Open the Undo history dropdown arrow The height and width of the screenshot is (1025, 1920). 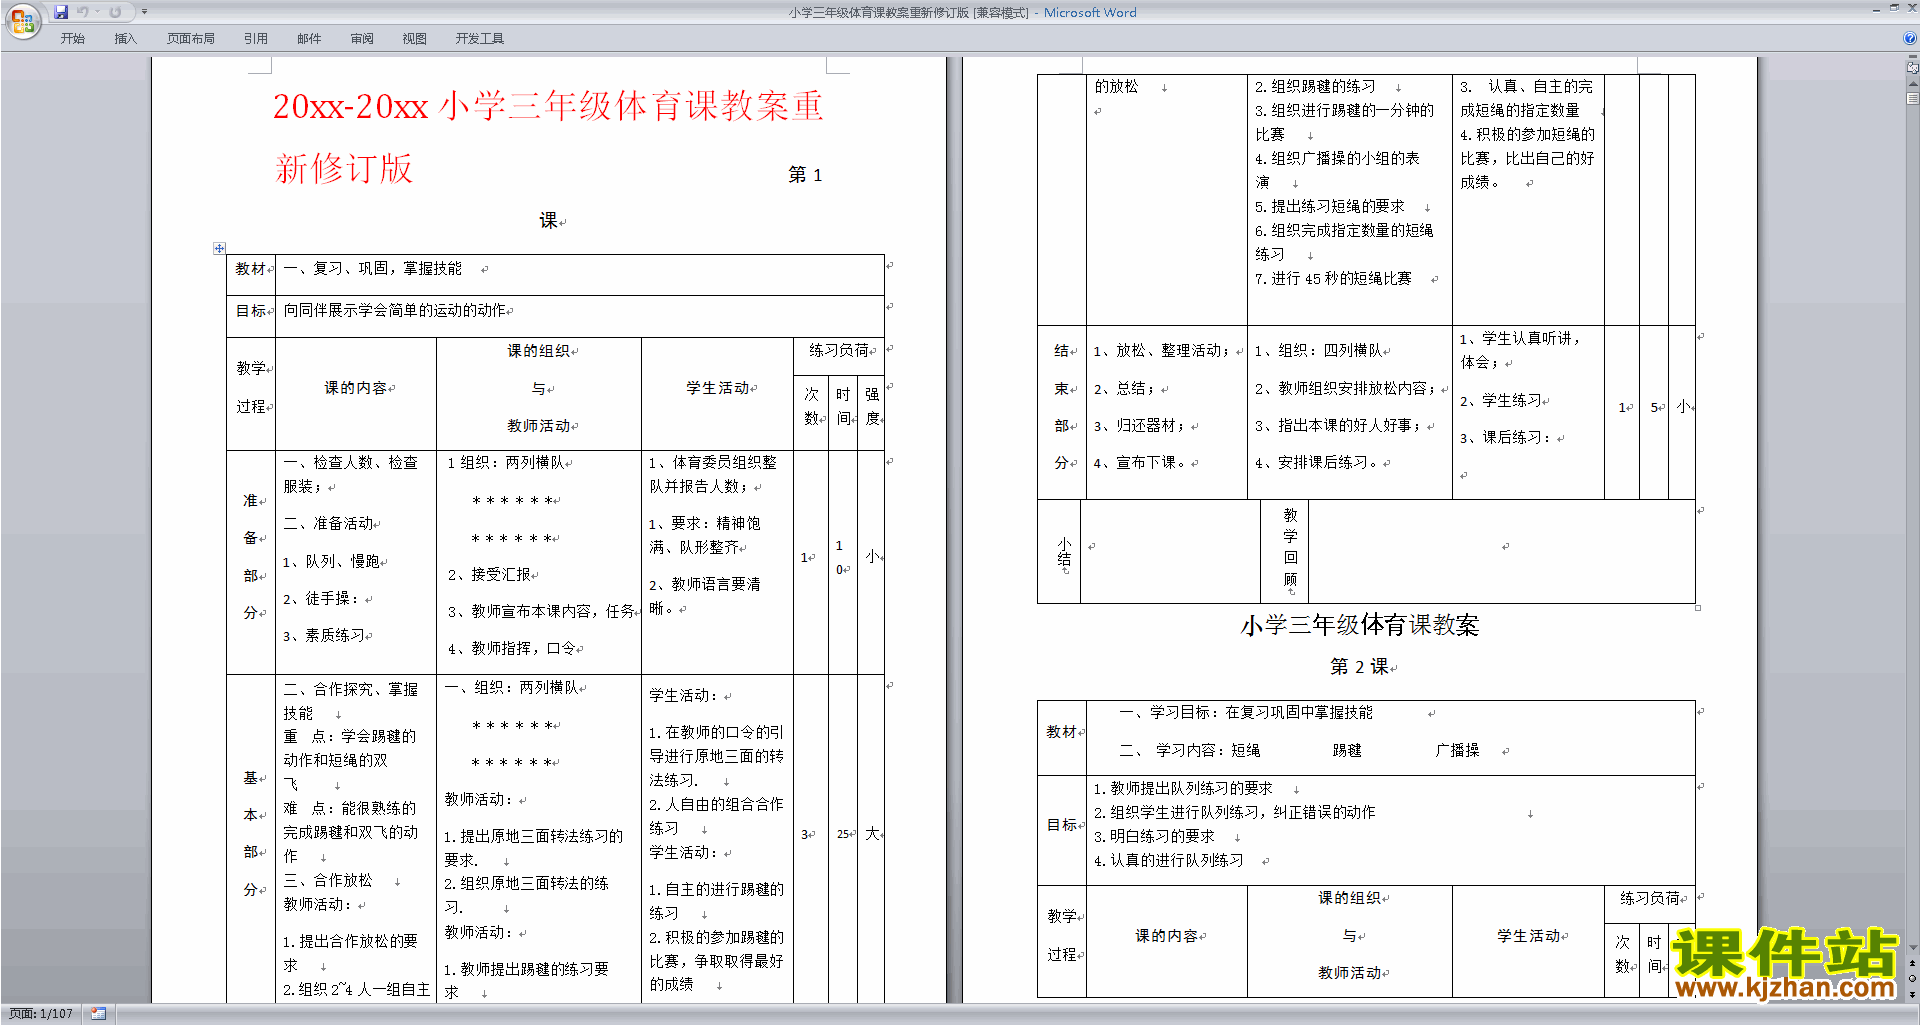tap(97, 12)
